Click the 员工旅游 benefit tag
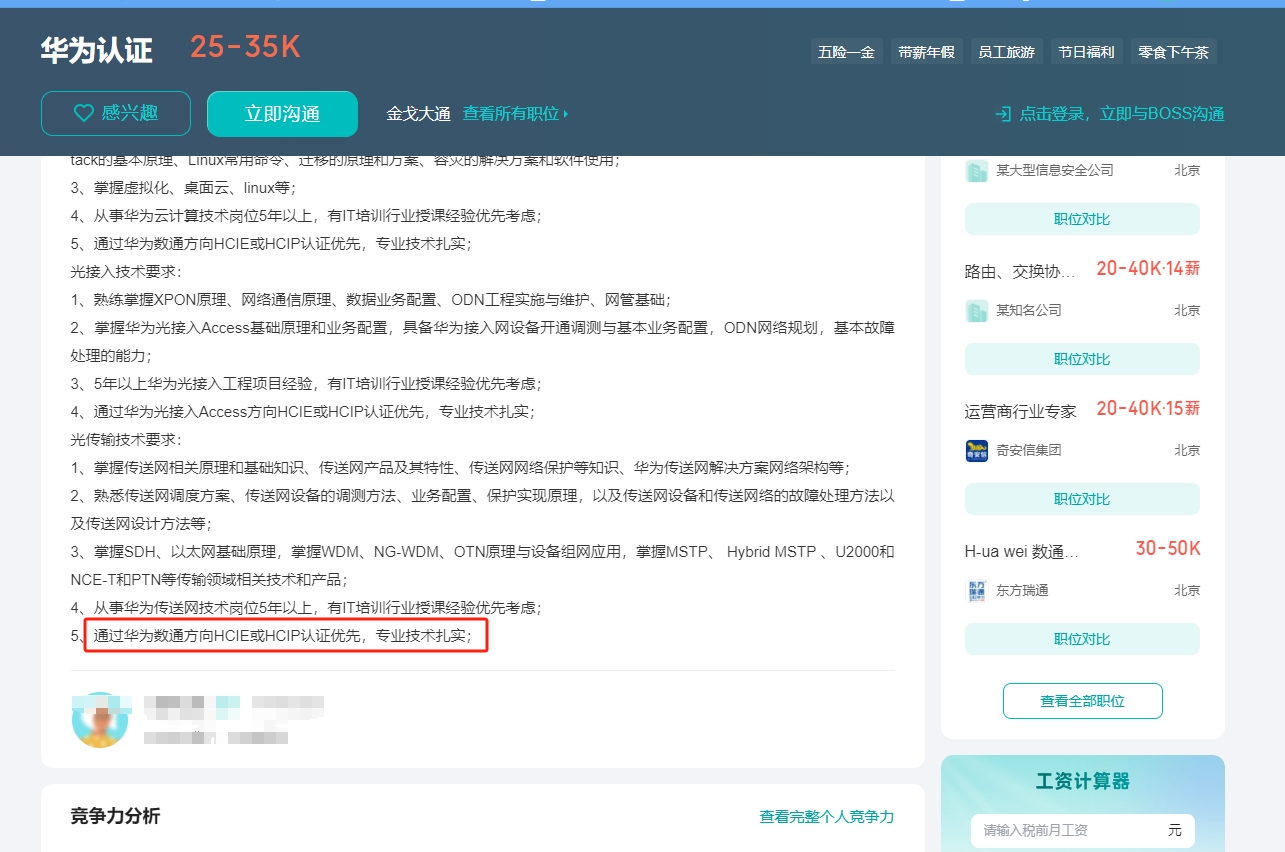The height and width of the screenshot is (852, 1285). [1006, 52]
